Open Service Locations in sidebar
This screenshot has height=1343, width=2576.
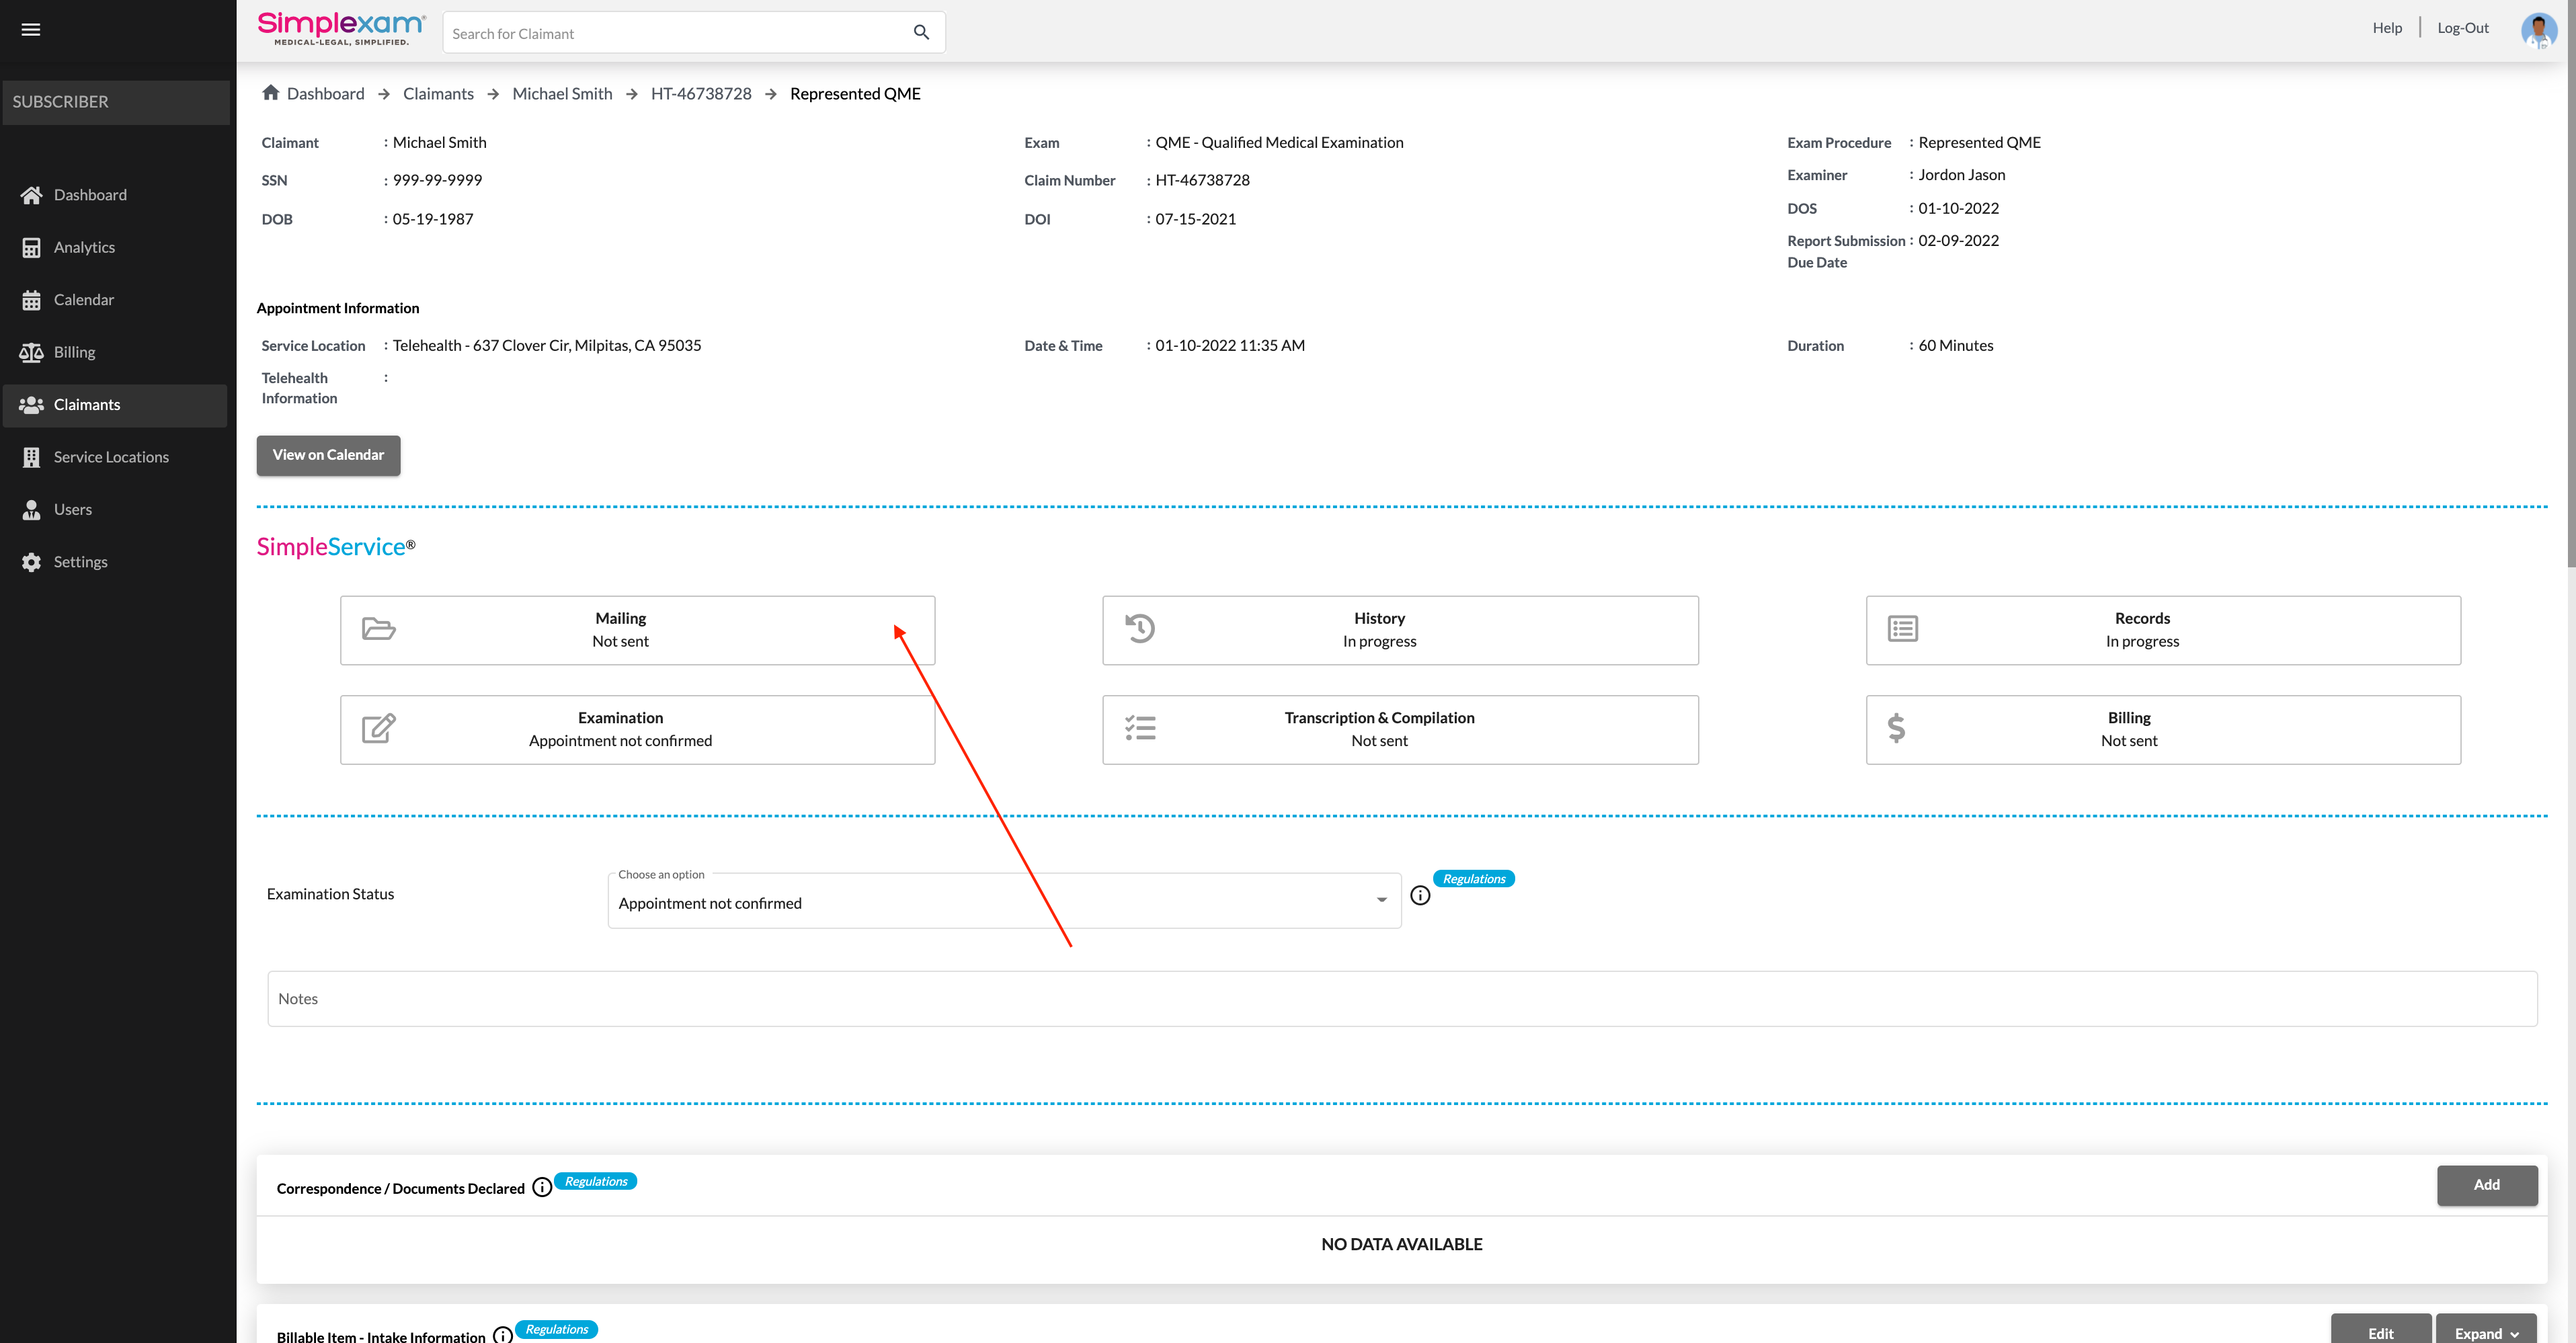[x=111, y=457]
